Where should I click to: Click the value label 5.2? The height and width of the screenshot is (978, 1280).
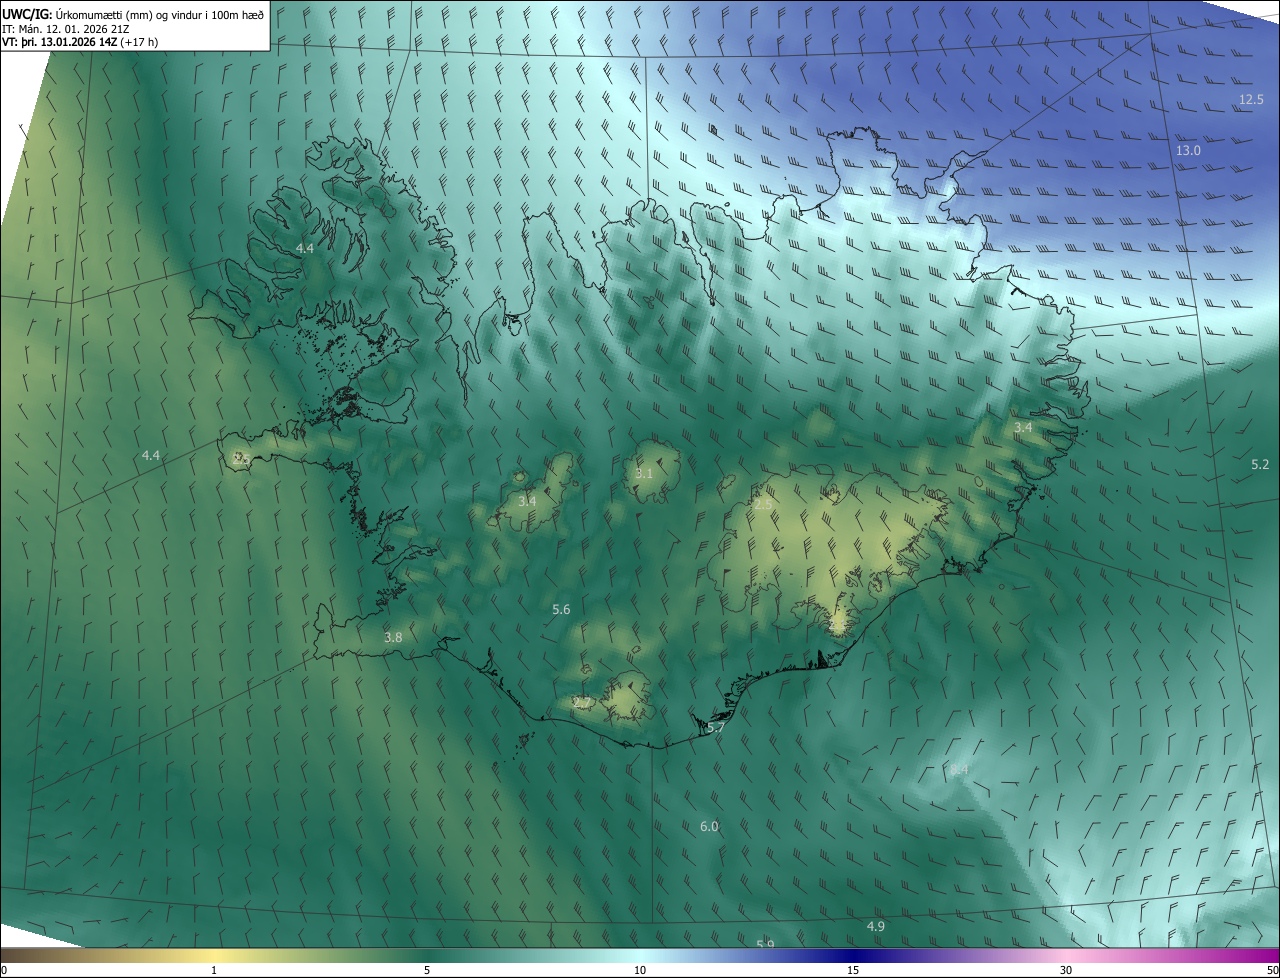coord(1260,464)
